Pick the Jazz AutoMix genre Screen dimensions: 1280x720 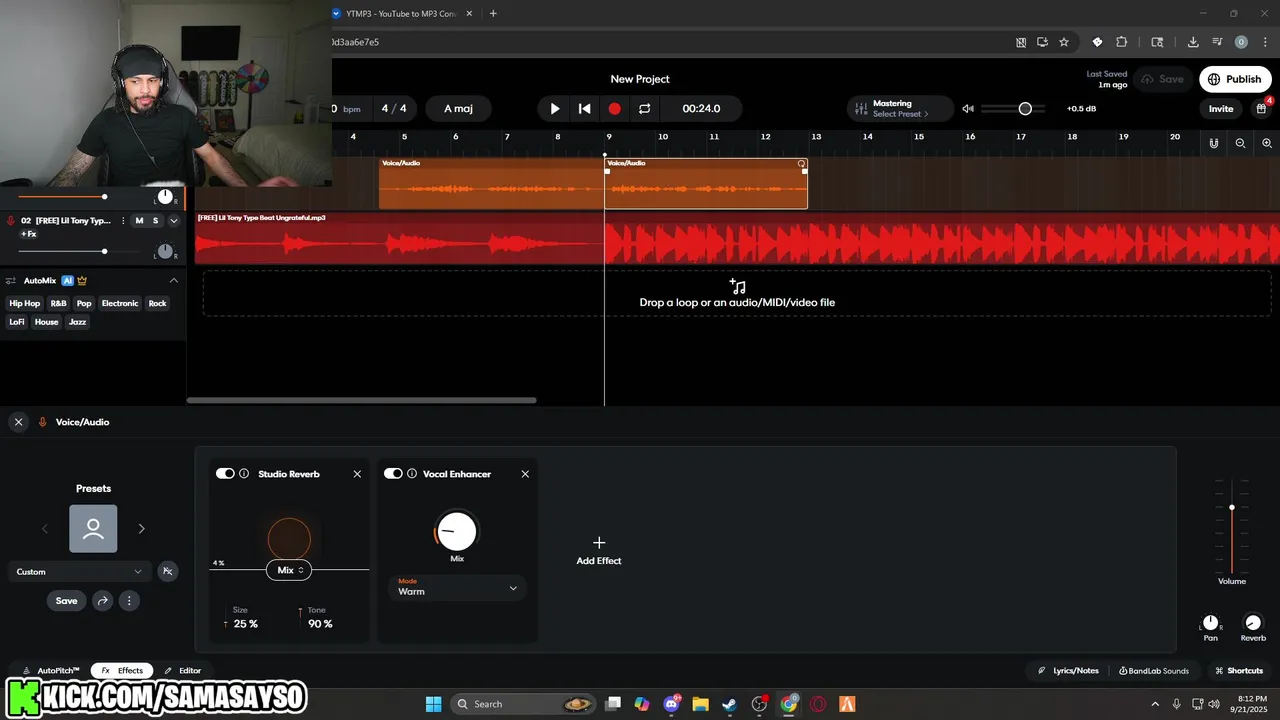77,322
